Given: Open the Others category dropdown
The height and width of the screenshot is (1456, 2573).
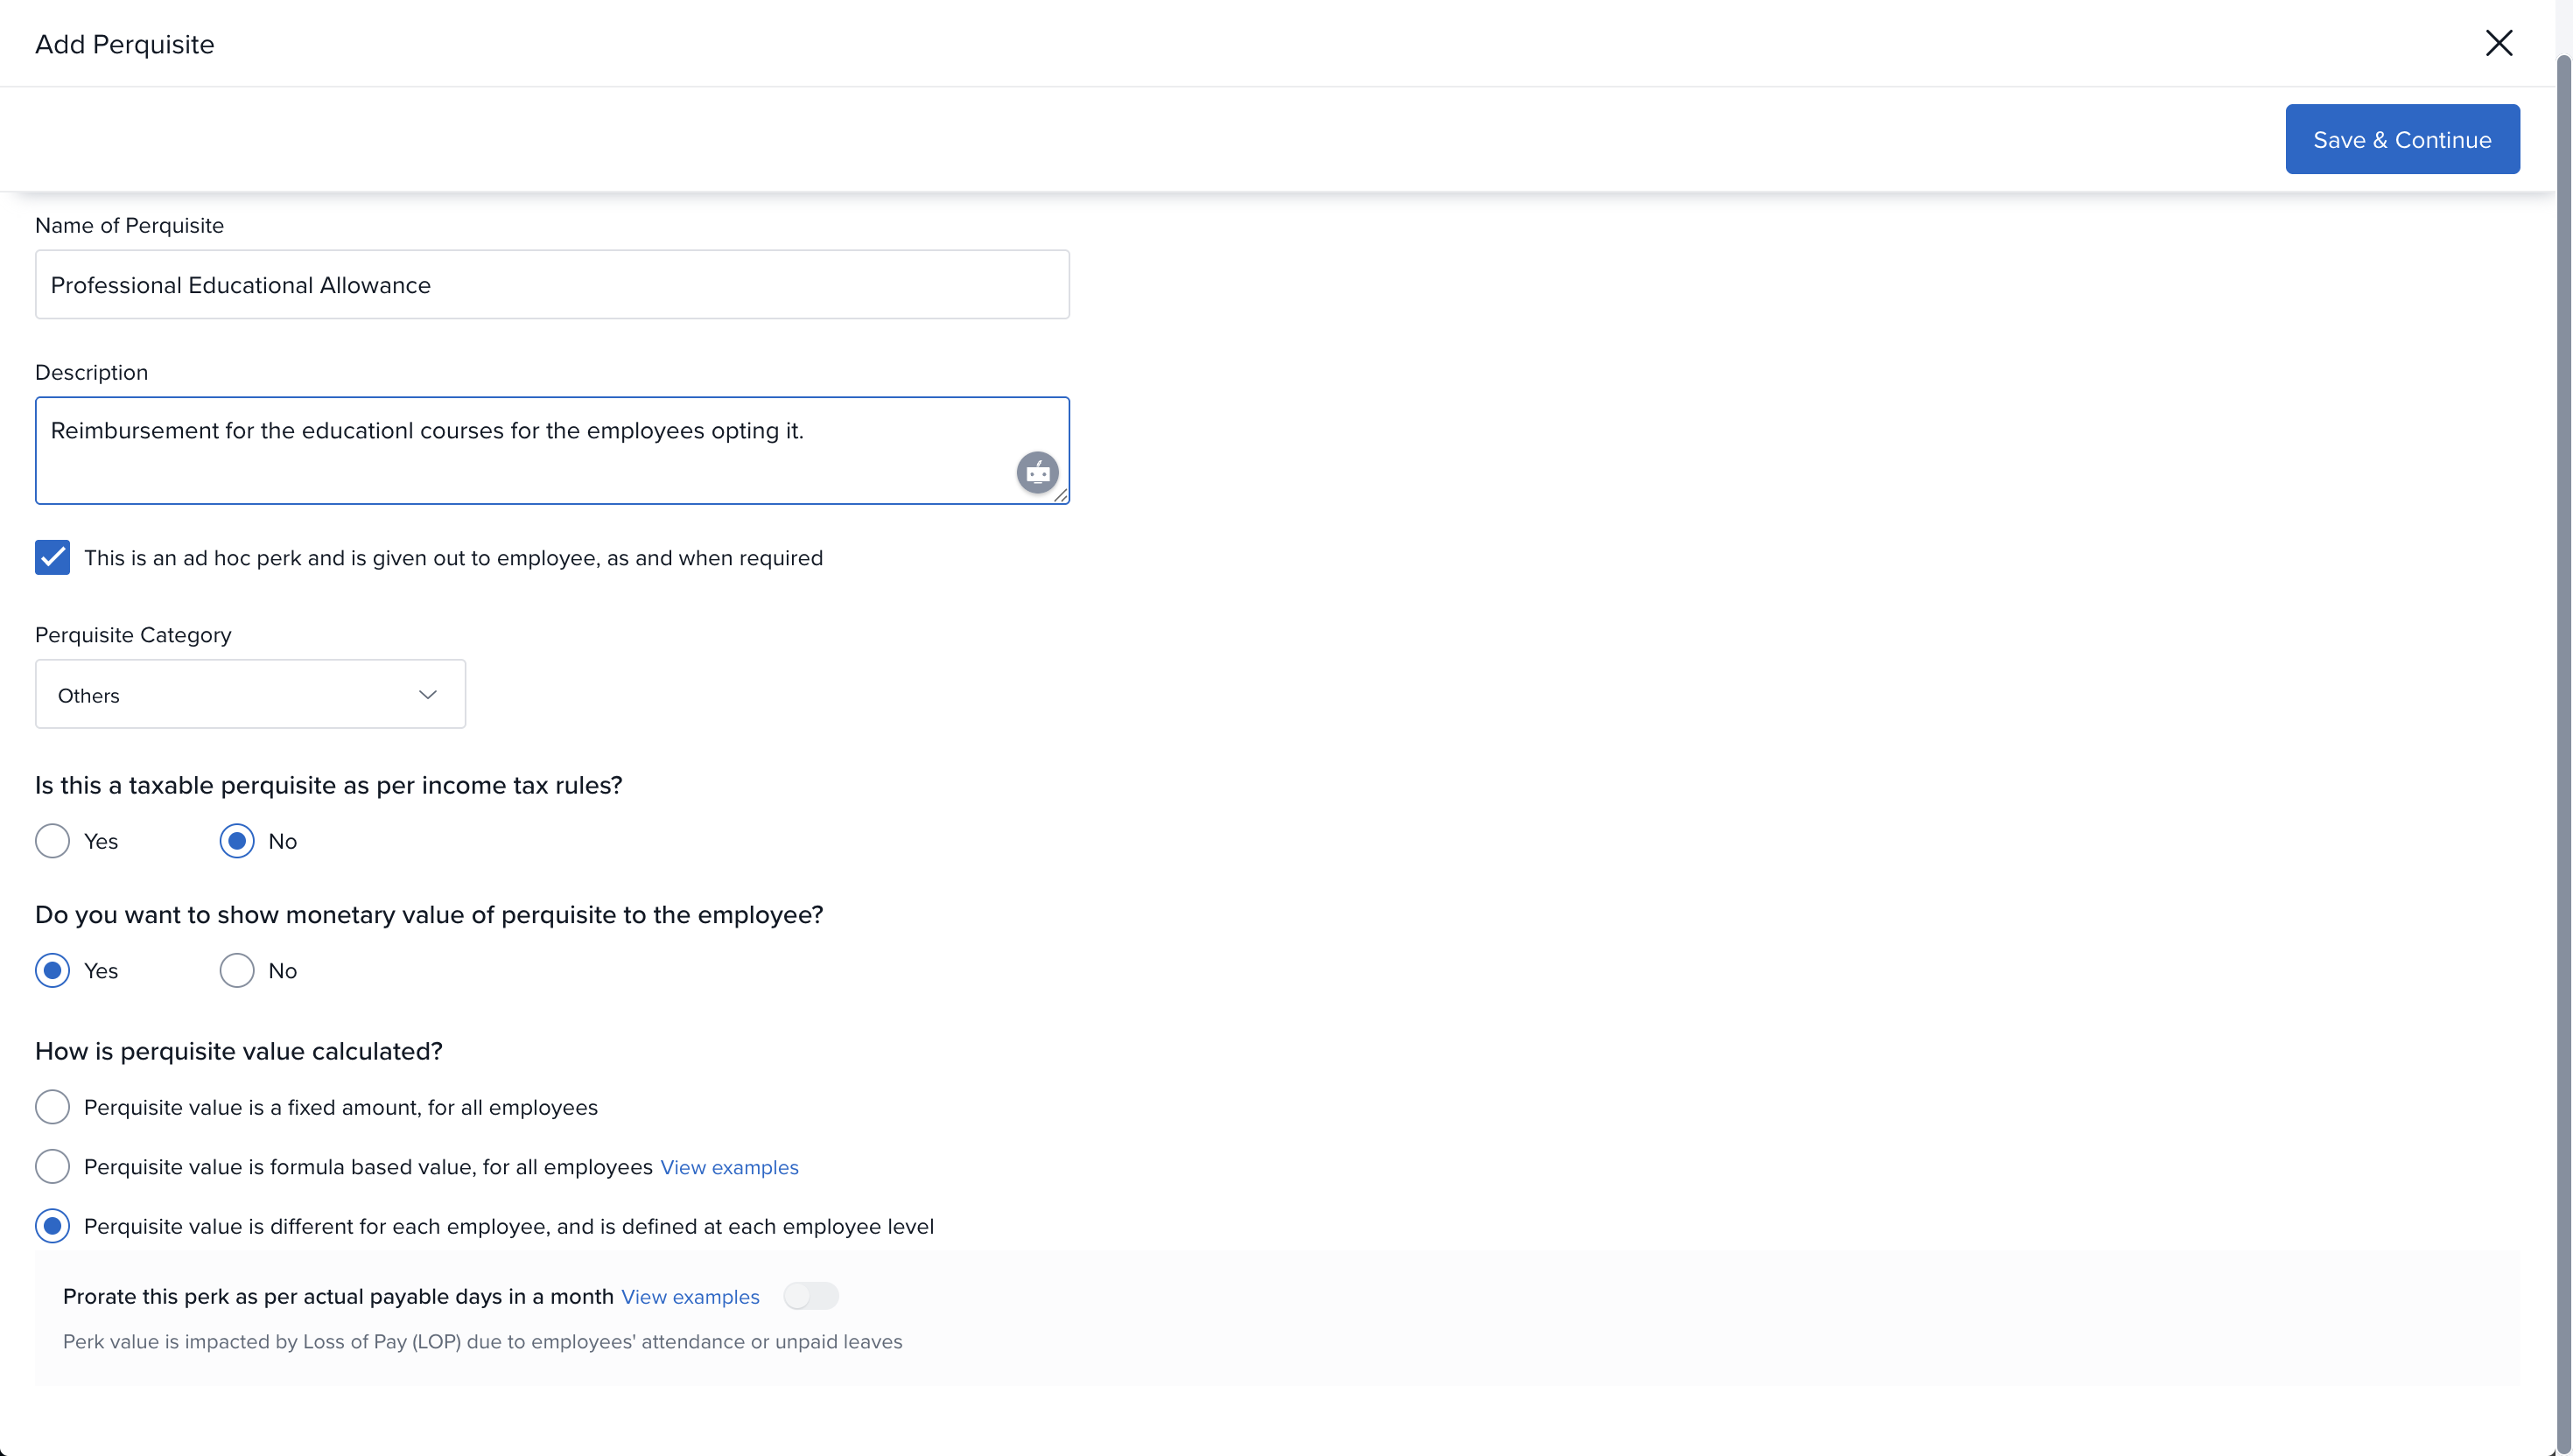Looking at the screenshot, I should point(230,695).
